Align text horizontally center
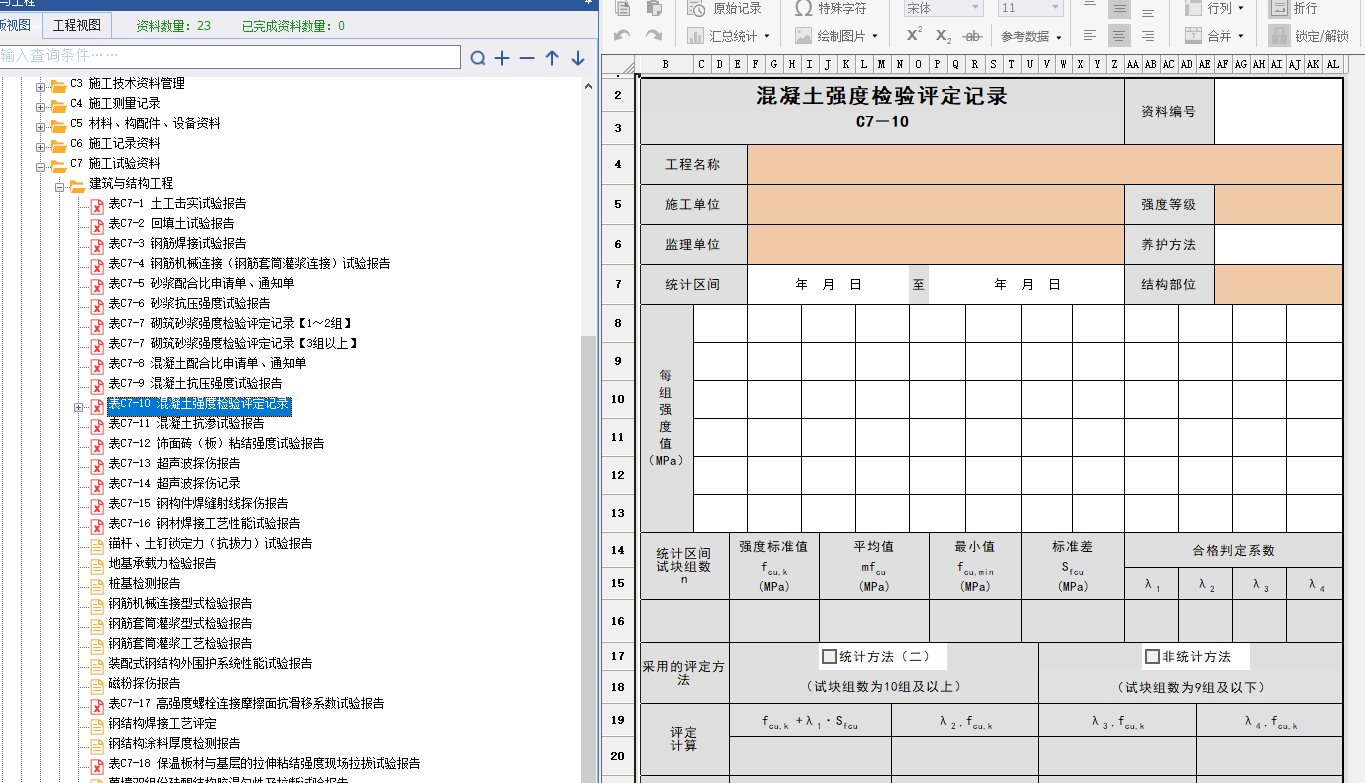The height and width of the screenshot is (783, 1365). [1119, 36]
